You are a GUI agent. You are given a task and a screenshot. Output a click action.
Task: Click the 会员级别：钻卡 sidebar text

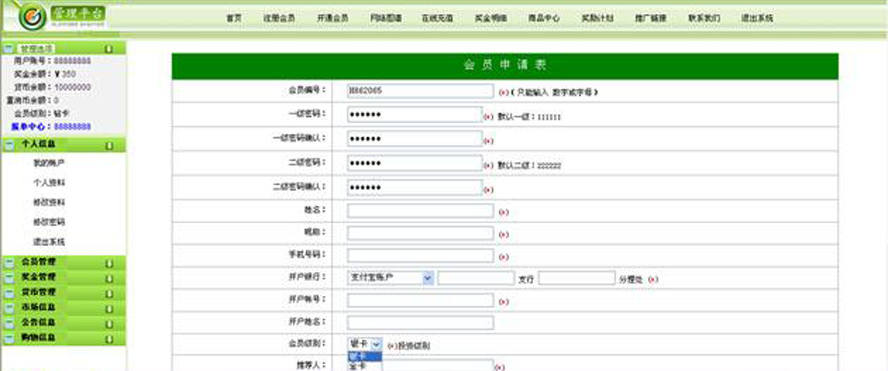pos(41,113)
